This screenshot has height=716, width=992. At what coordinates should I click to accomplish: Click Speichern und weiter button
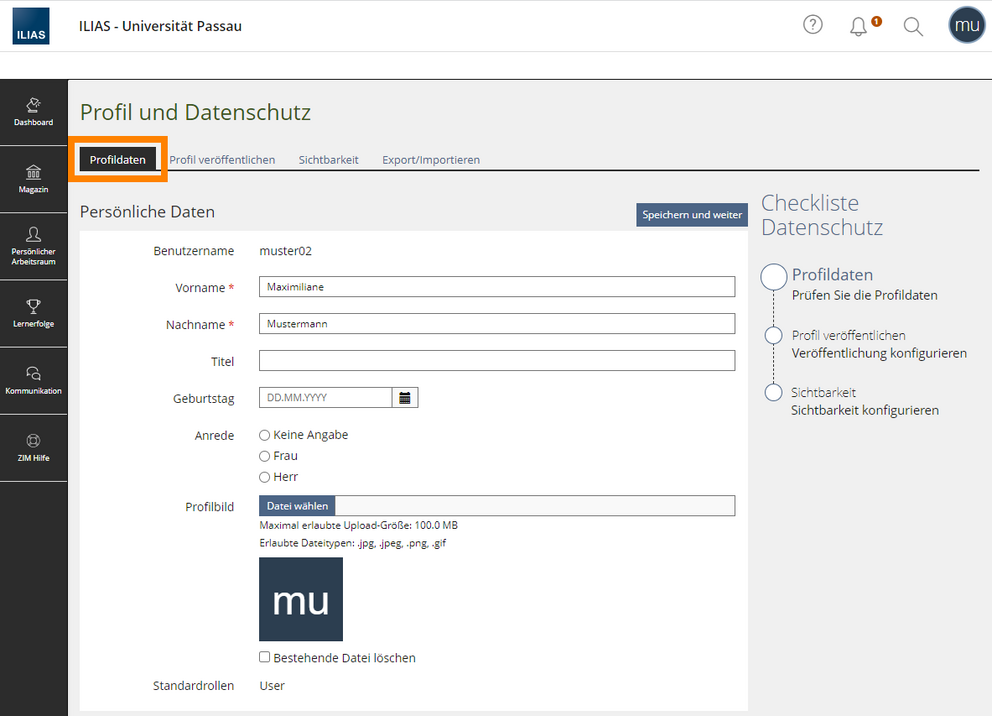[692, 214]
